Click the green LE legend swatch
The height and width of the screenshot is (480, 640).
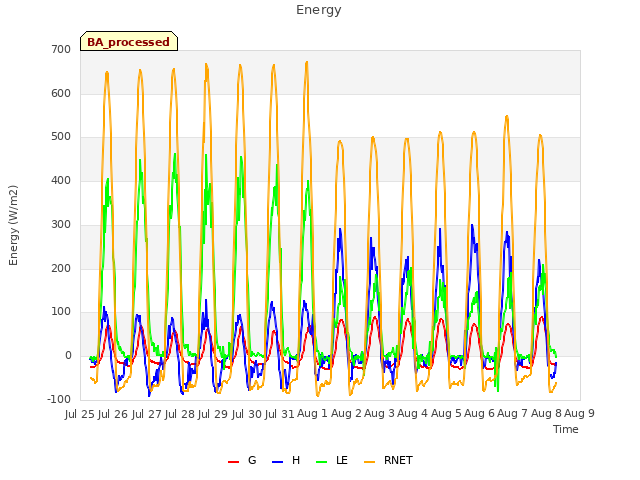[x=322, y=462]
